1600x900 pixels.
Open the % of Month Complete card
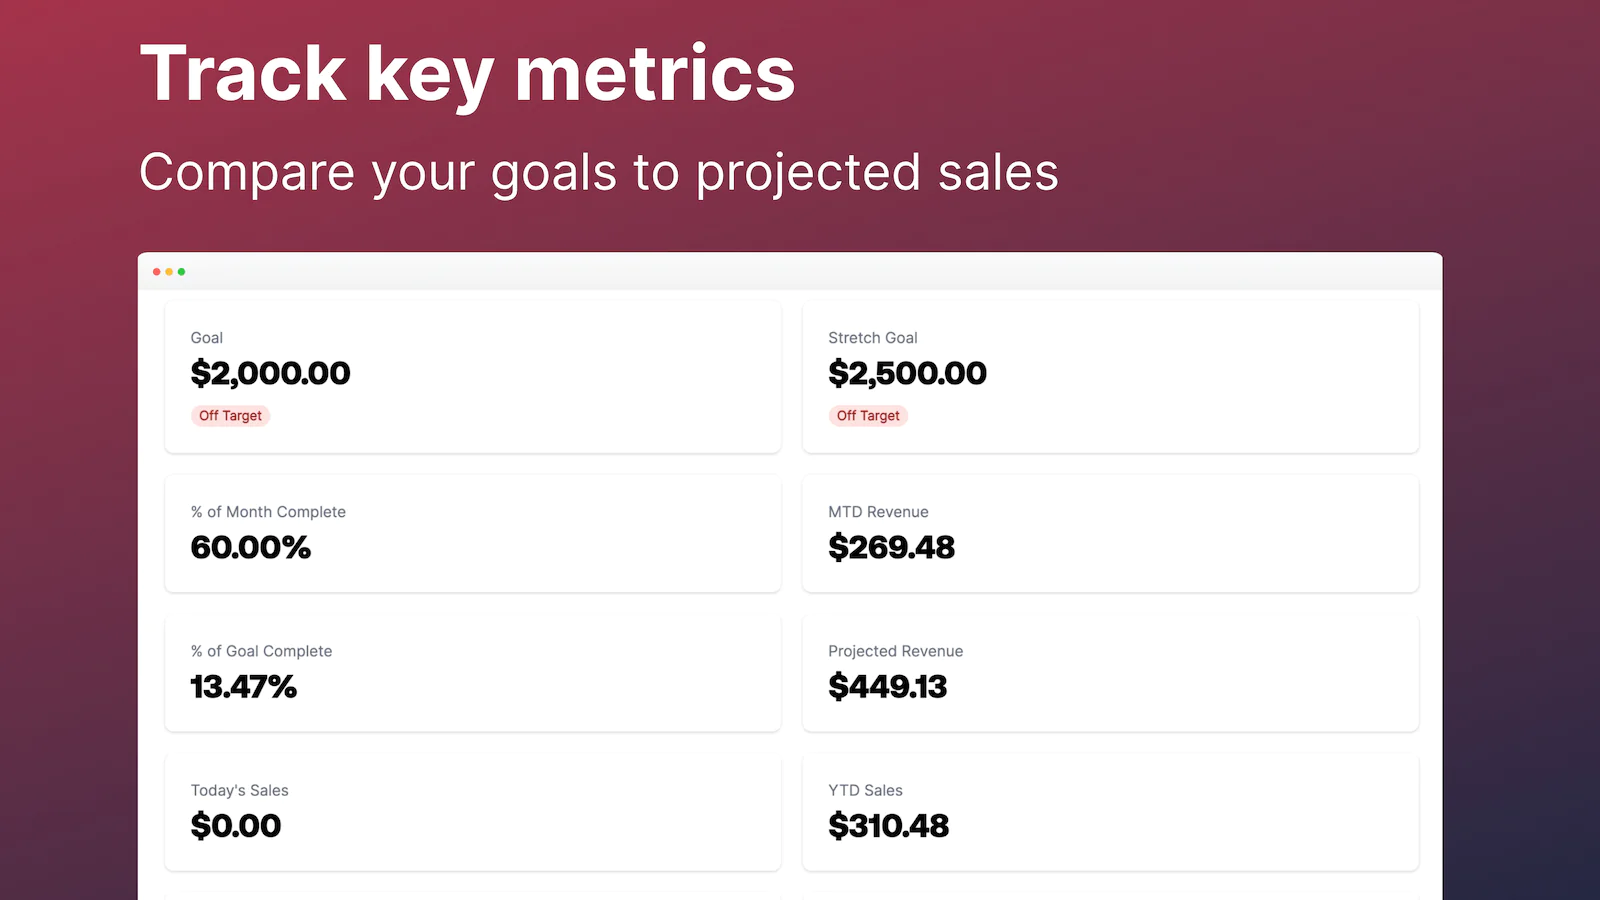click(x=473, y=534)
